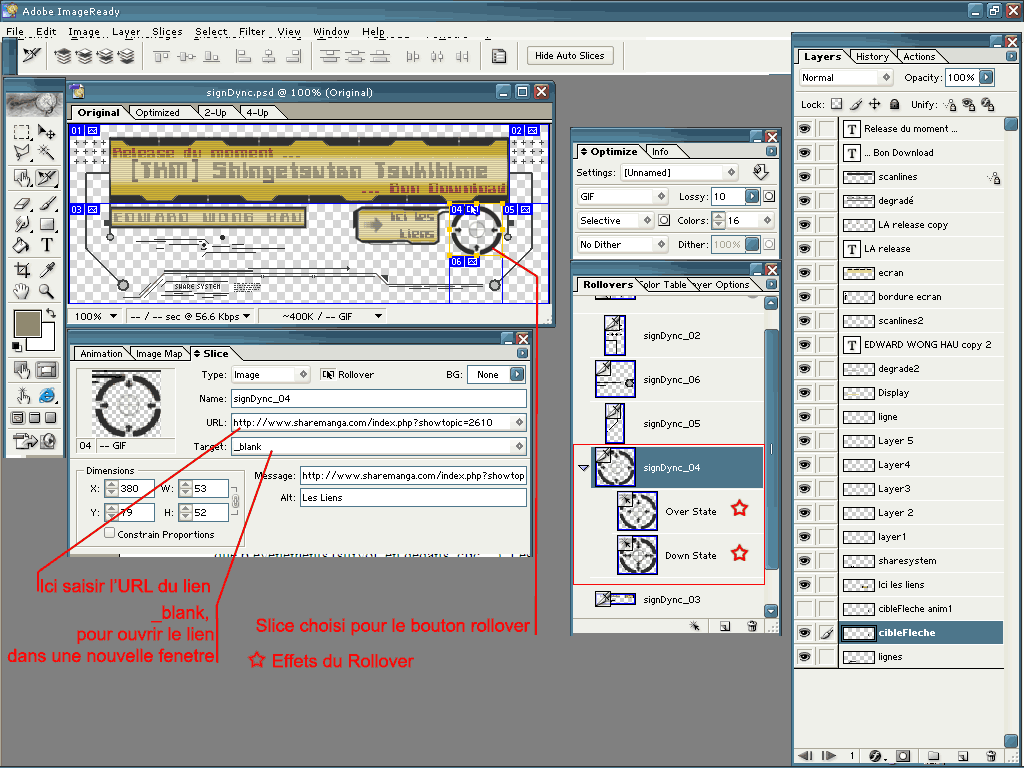Select the LA release copy layer
This screenshot has width=1024, height=768.
[921, 225]
